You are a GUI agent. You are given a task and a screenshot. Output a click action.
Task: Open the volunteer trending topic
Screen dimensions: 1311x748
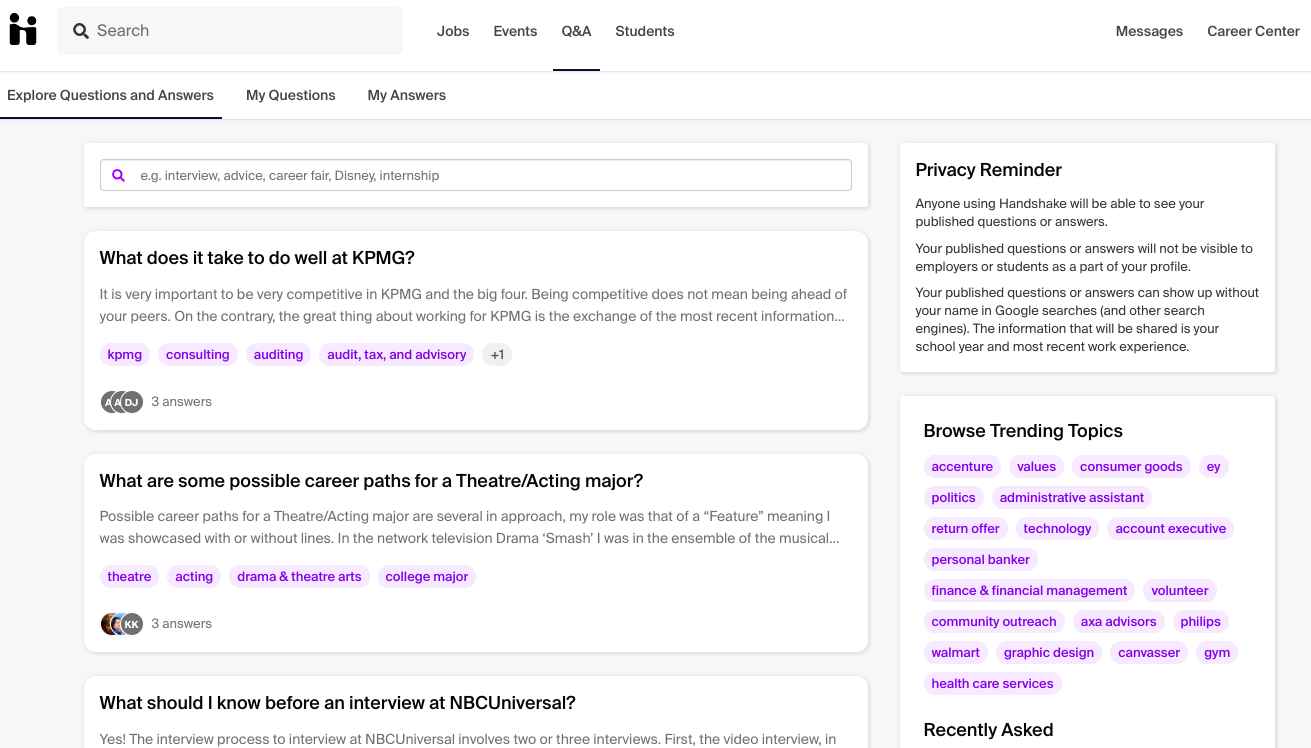(x=1180, y=590)
